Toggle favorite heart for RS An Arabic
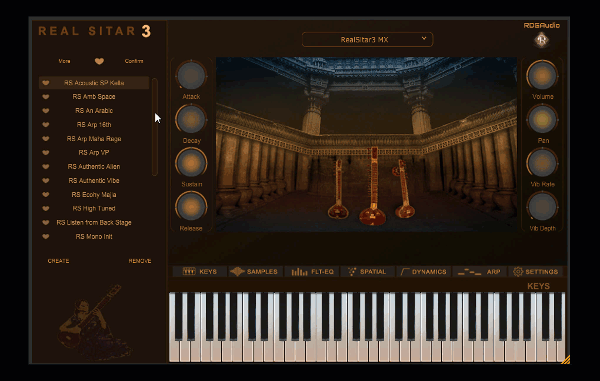Image resolution: width=600 pixels, height=381 pixels. pos(46,111)
